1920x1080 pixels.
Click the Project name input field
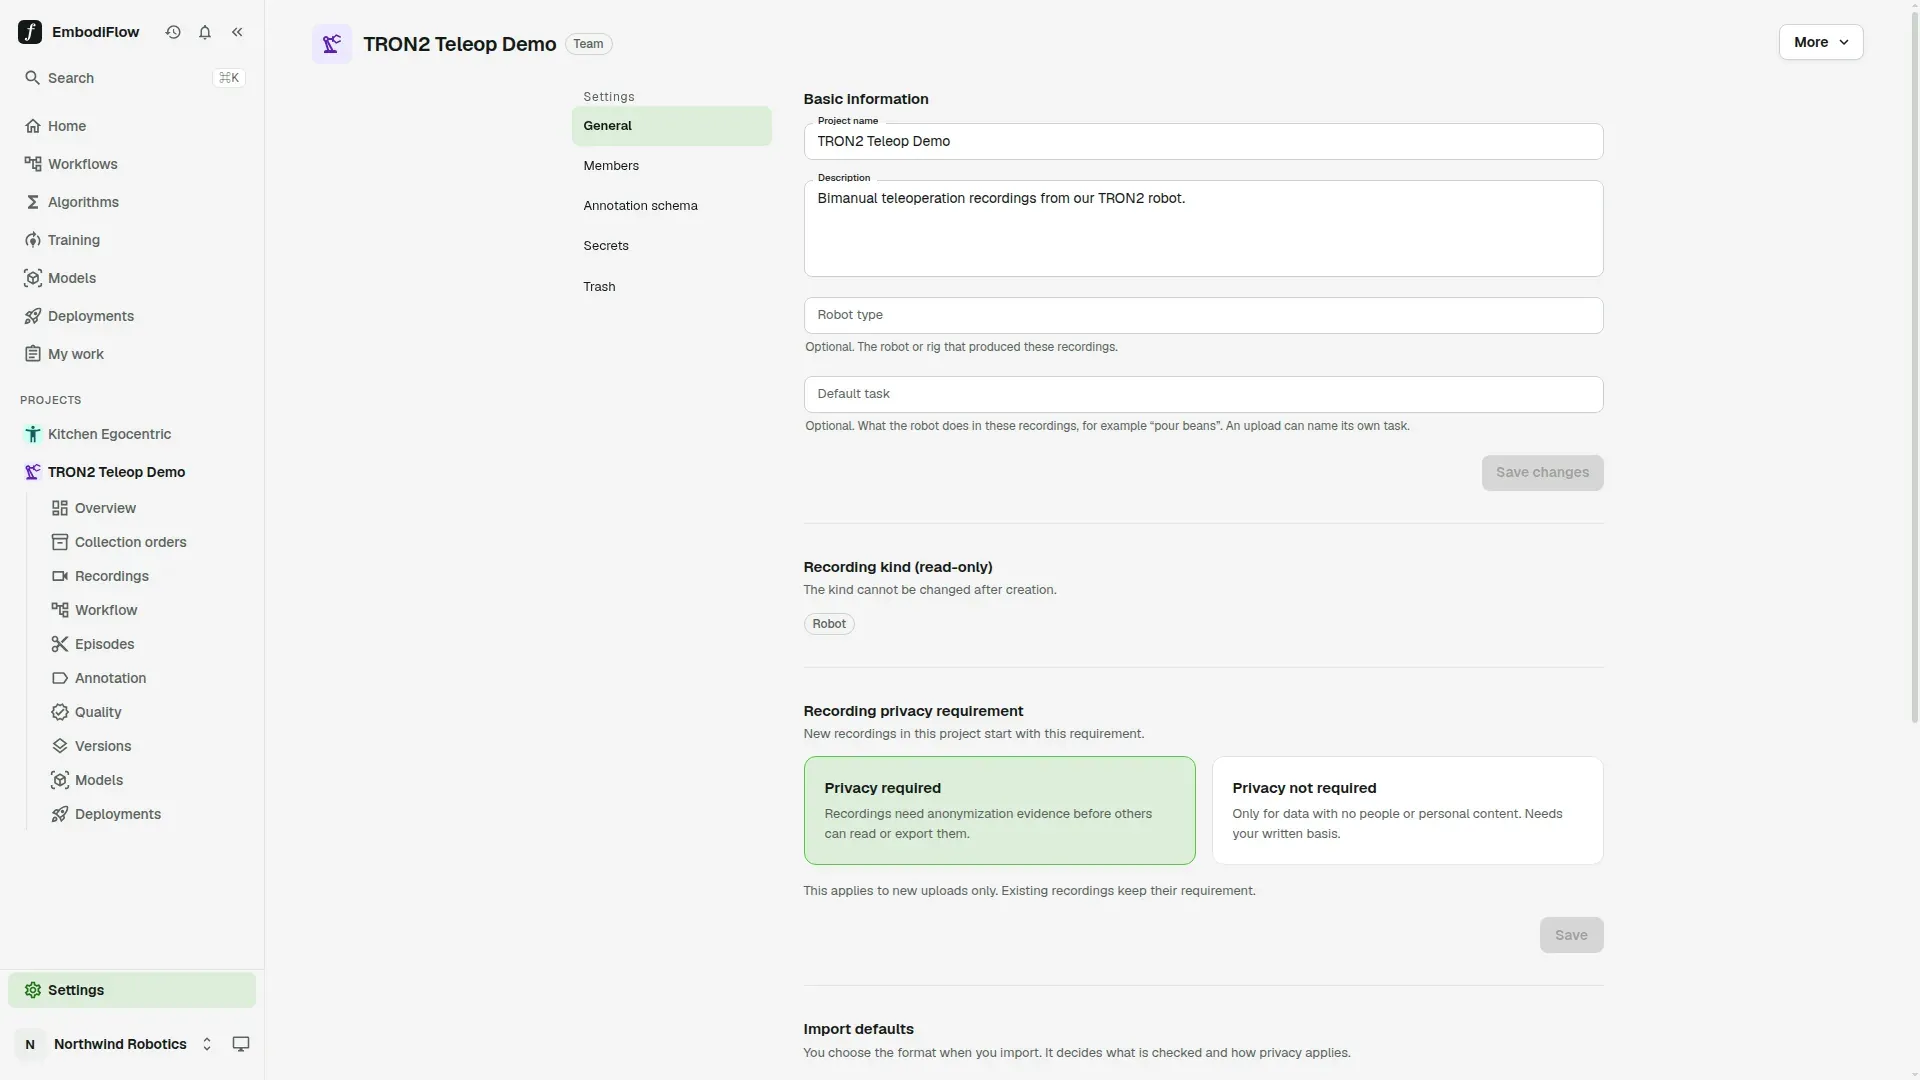(x=1203, y=141)
